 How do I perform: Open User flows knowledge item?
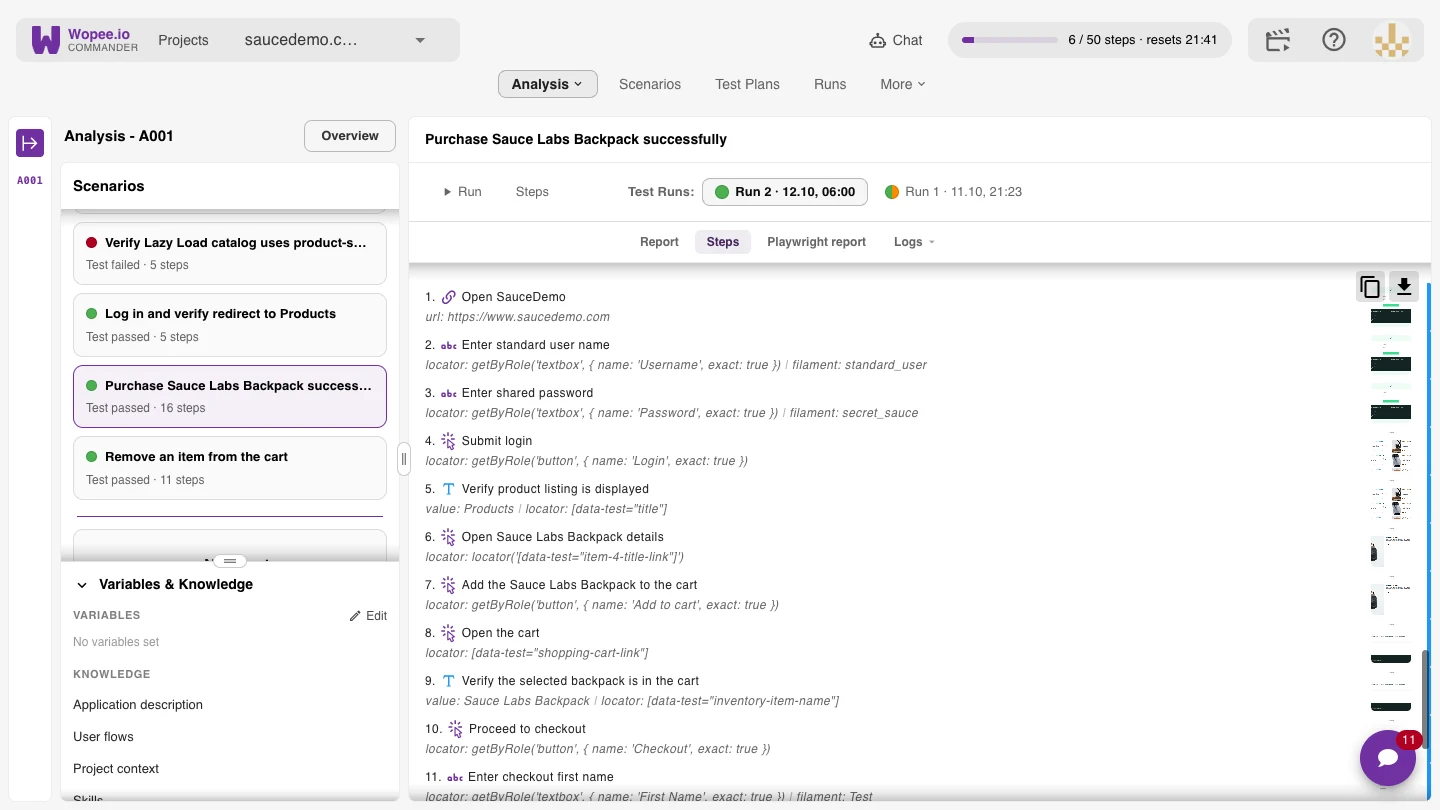coord(103,737)
